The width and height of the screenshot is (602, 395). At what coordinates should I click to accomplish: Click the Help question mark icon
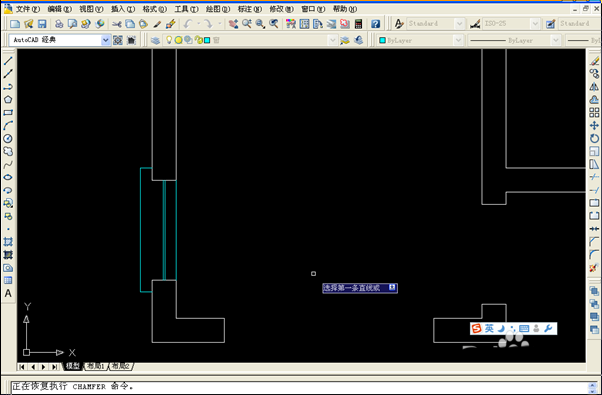[375, 24]
